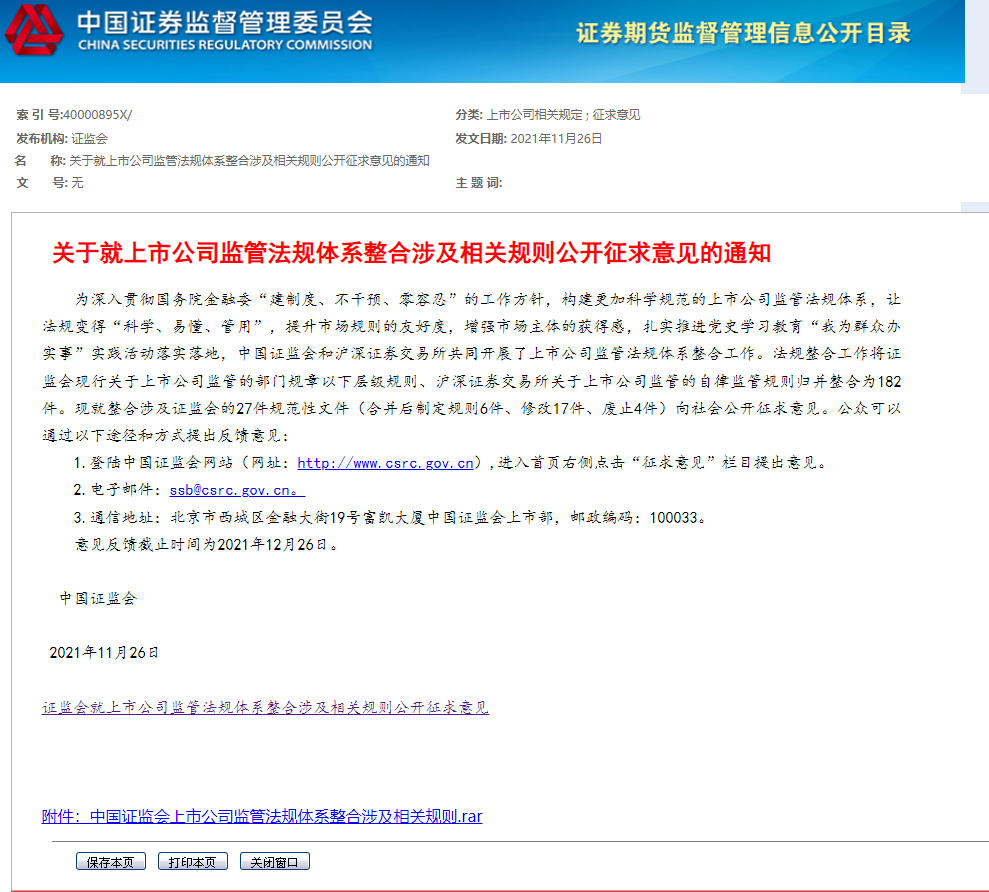The height and width of the screenshot is (892, 989).
Task: Download the 附件 .rar attachment
Action: point(262,816)
